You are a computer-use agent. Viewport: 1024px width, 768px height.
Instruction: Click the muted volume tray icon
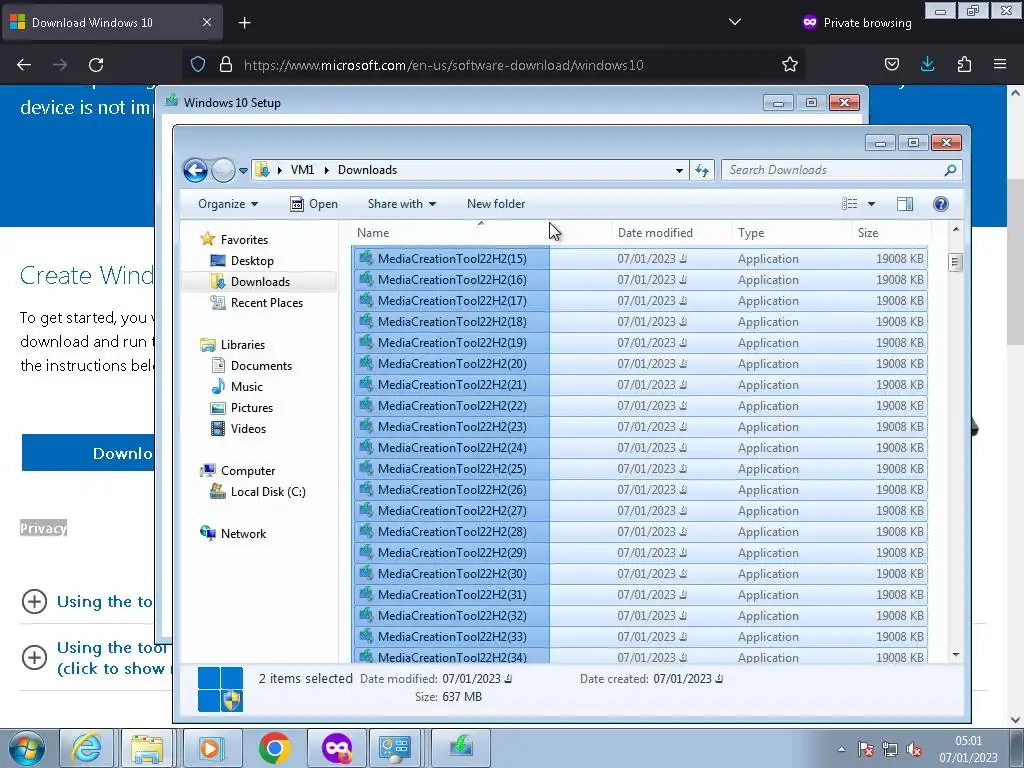tap(914, 749)
